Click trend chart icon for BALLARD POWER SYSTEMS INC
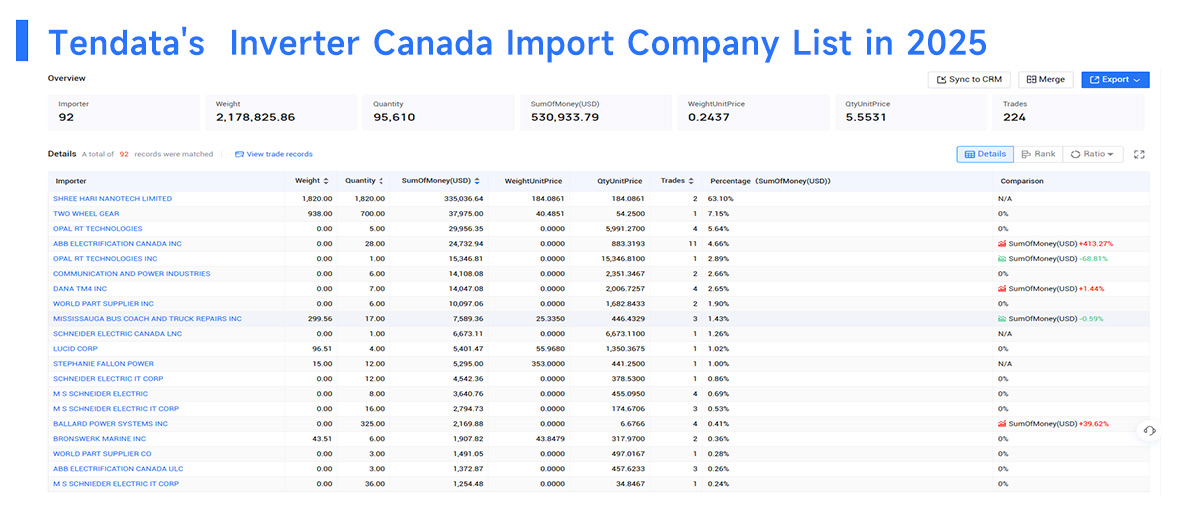This screenshot has width=1190, height=510. [x=1002, y=423]
